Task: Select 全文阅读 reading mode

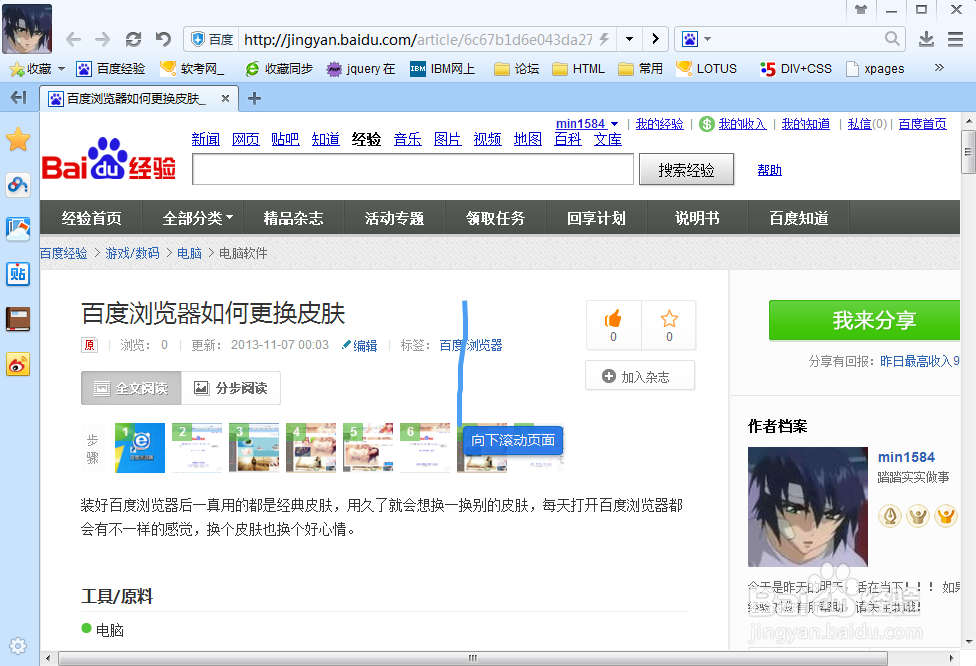Action: tap(131, 388)
